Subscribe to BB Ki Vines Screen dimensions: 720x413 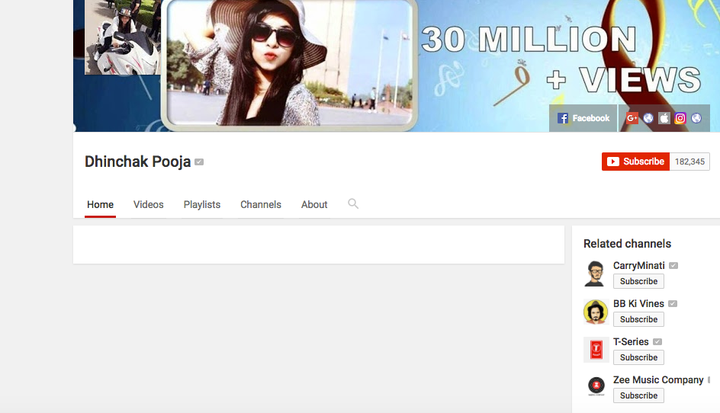click(x=638, y=319)
